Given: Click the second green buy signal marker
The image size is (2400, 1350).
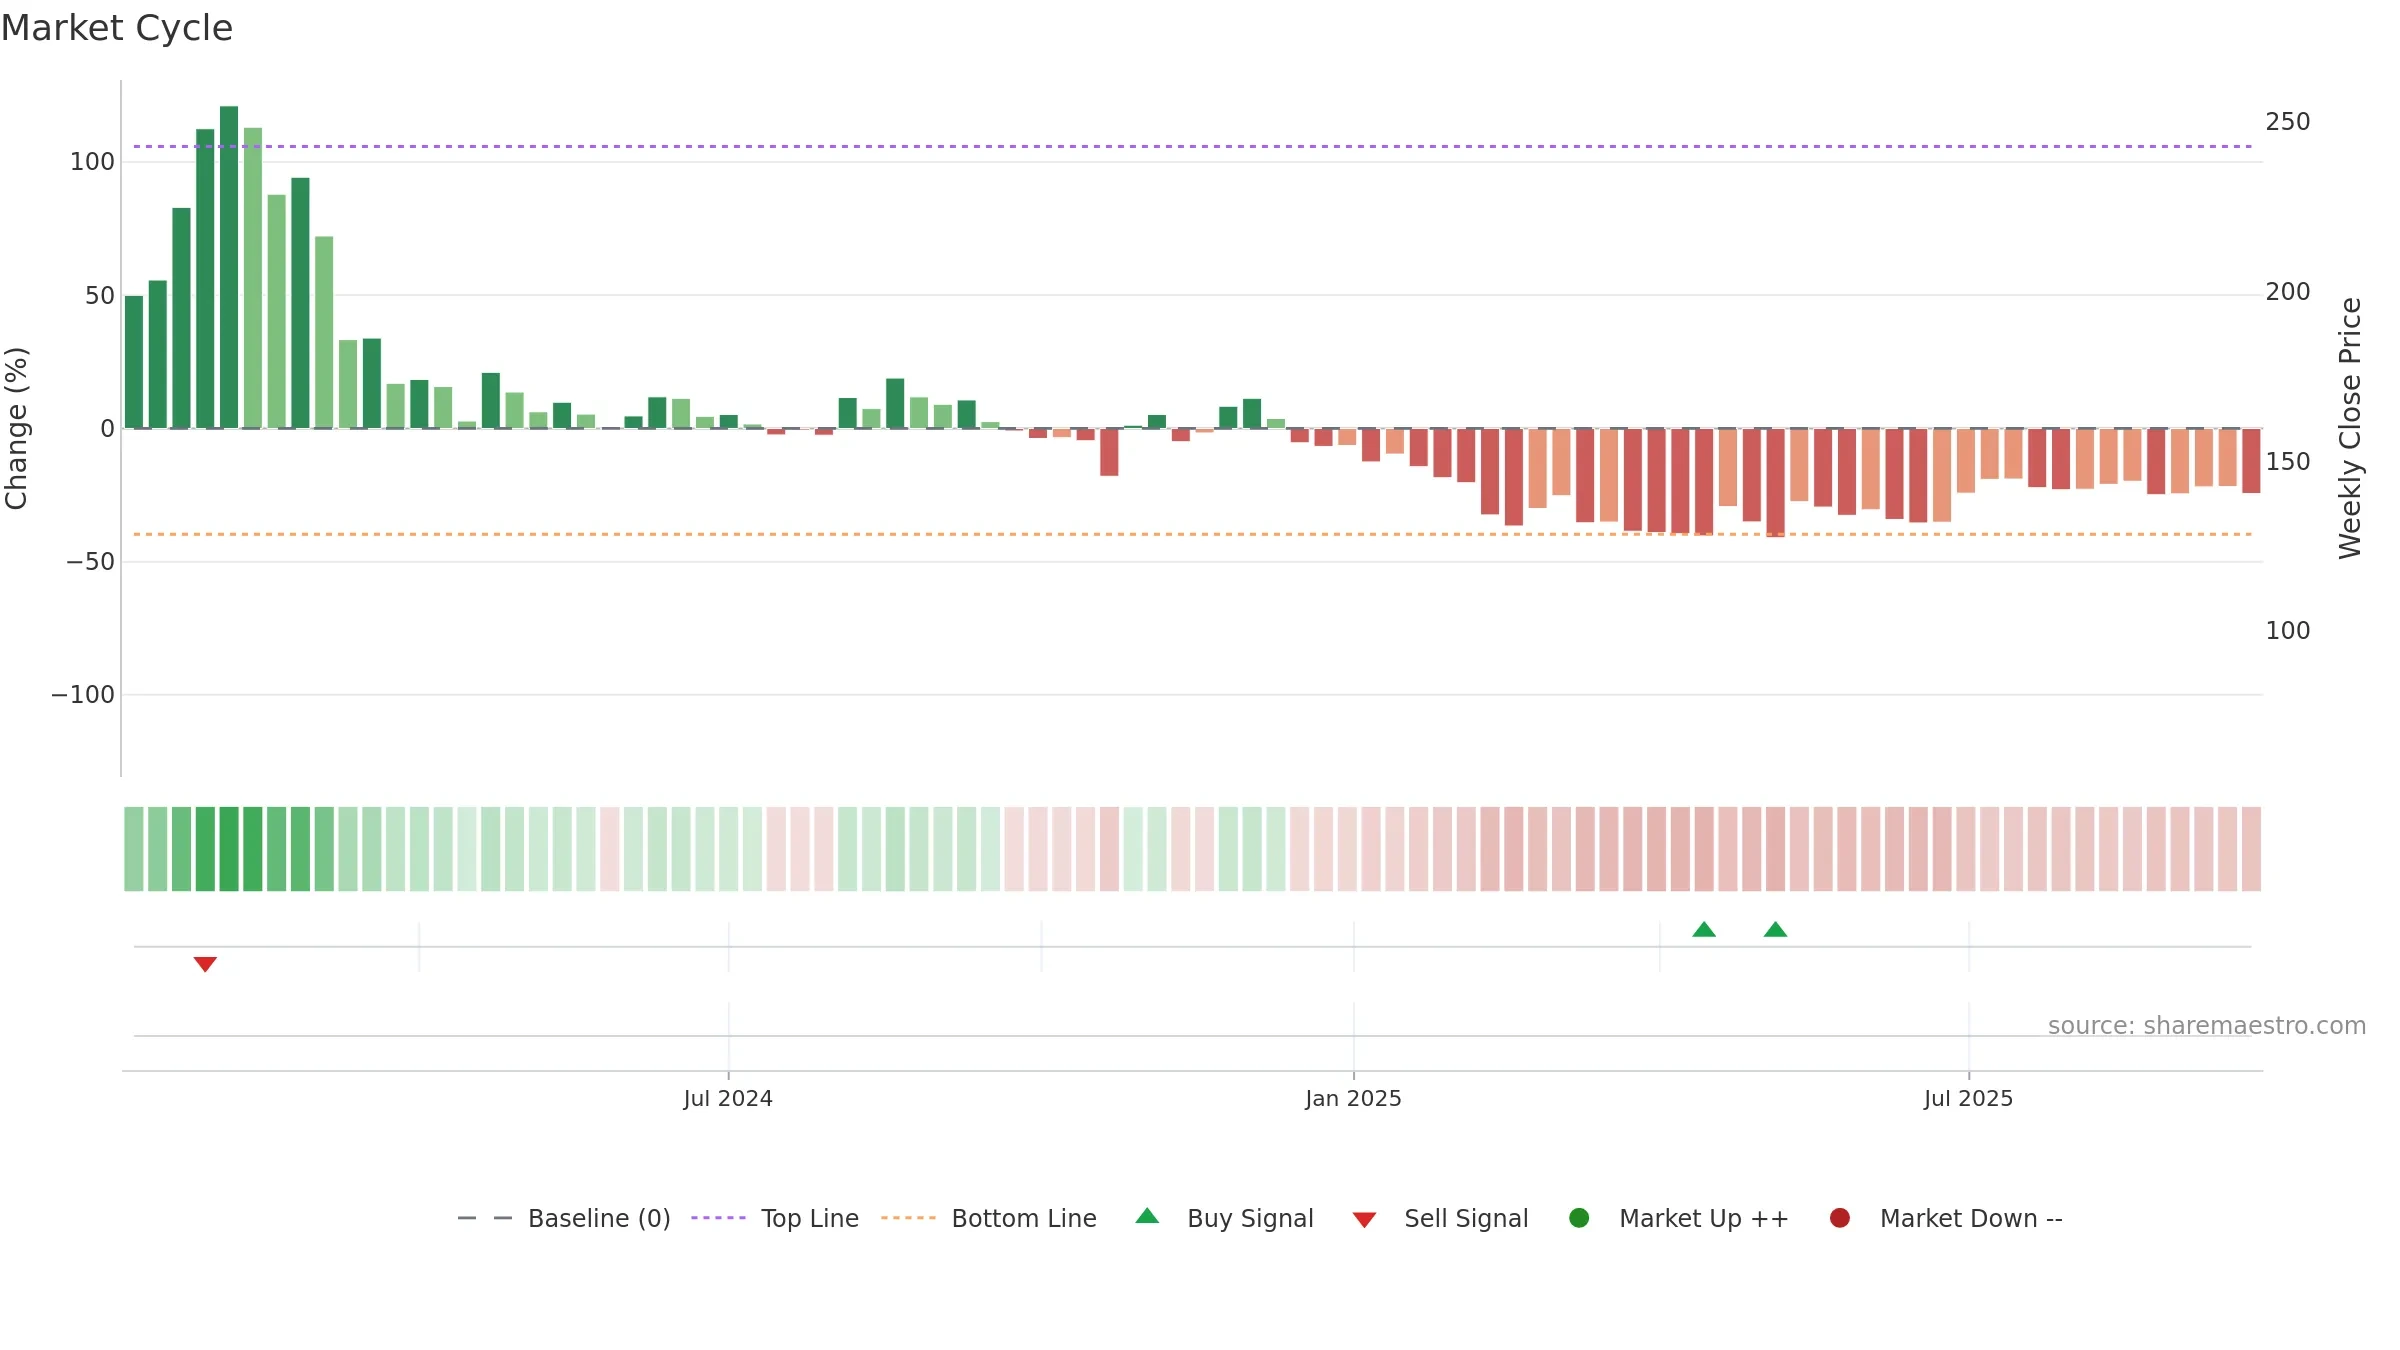Looking at the screenshot, I should [1775, 929].
